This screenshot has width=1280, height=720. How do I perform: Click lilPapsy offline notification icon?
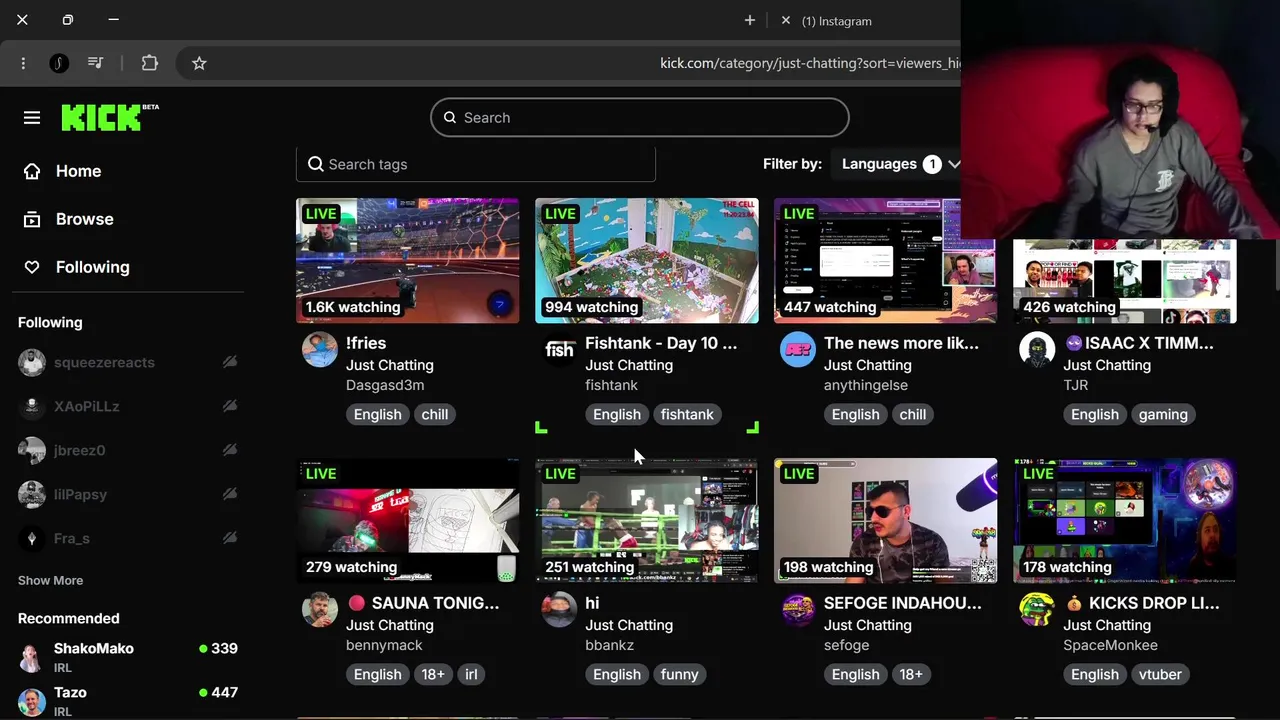(x=230, y=494)
